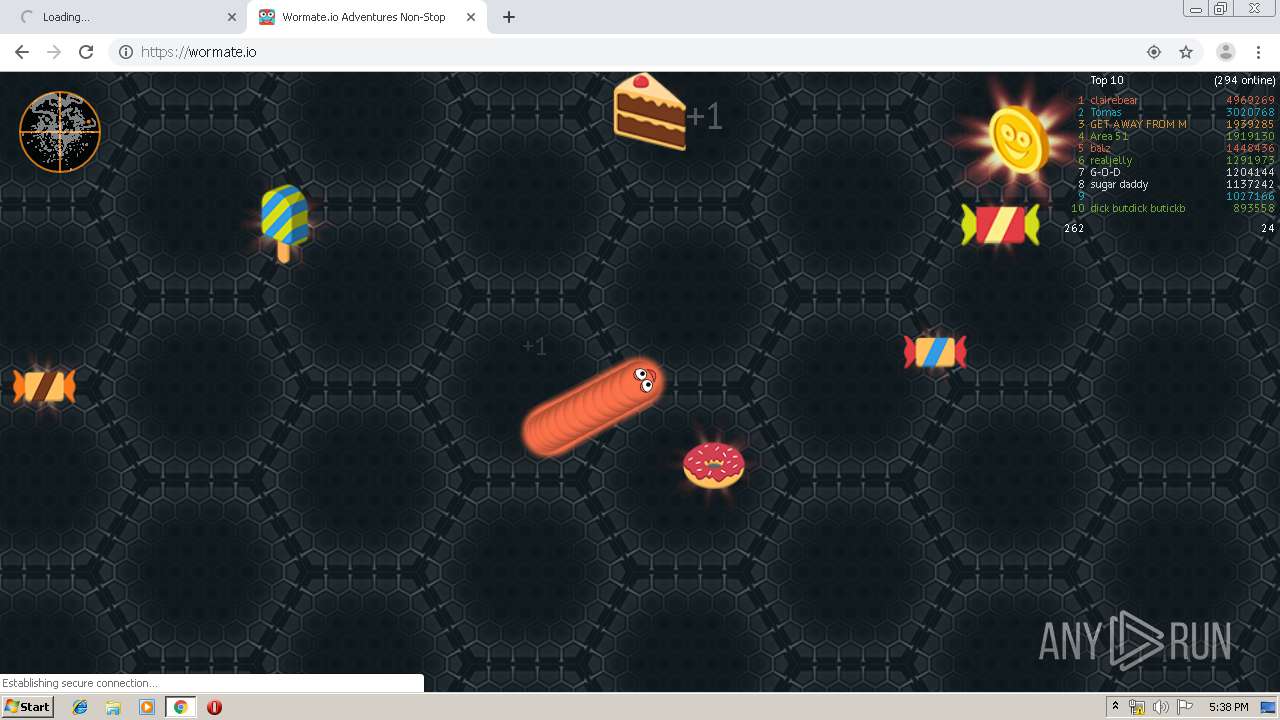Image resolution: width=1280 pixels, height=720 pixels.
Task: Open Windows Media Player from taskbar
Action: tap(147, 707)
